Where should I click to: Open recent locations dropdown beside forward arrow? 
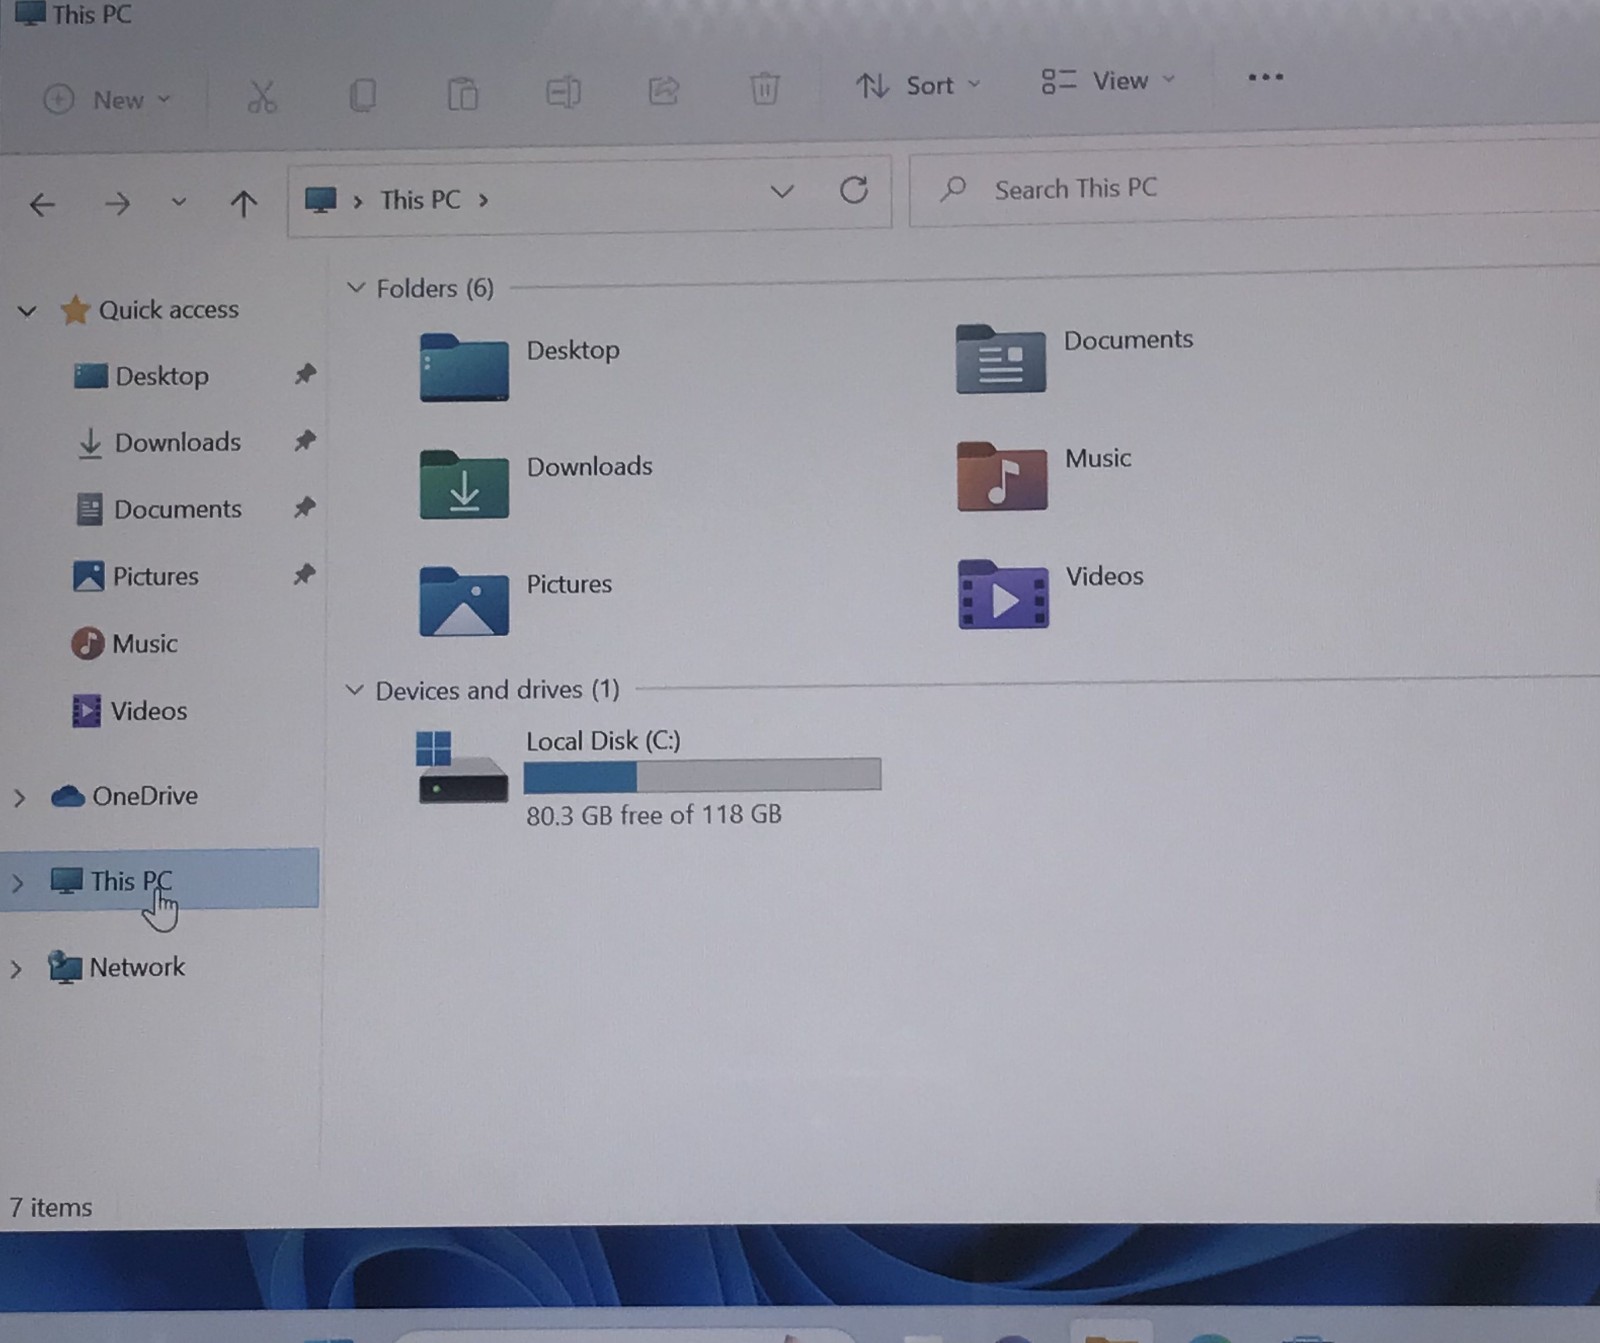point(178,202)
